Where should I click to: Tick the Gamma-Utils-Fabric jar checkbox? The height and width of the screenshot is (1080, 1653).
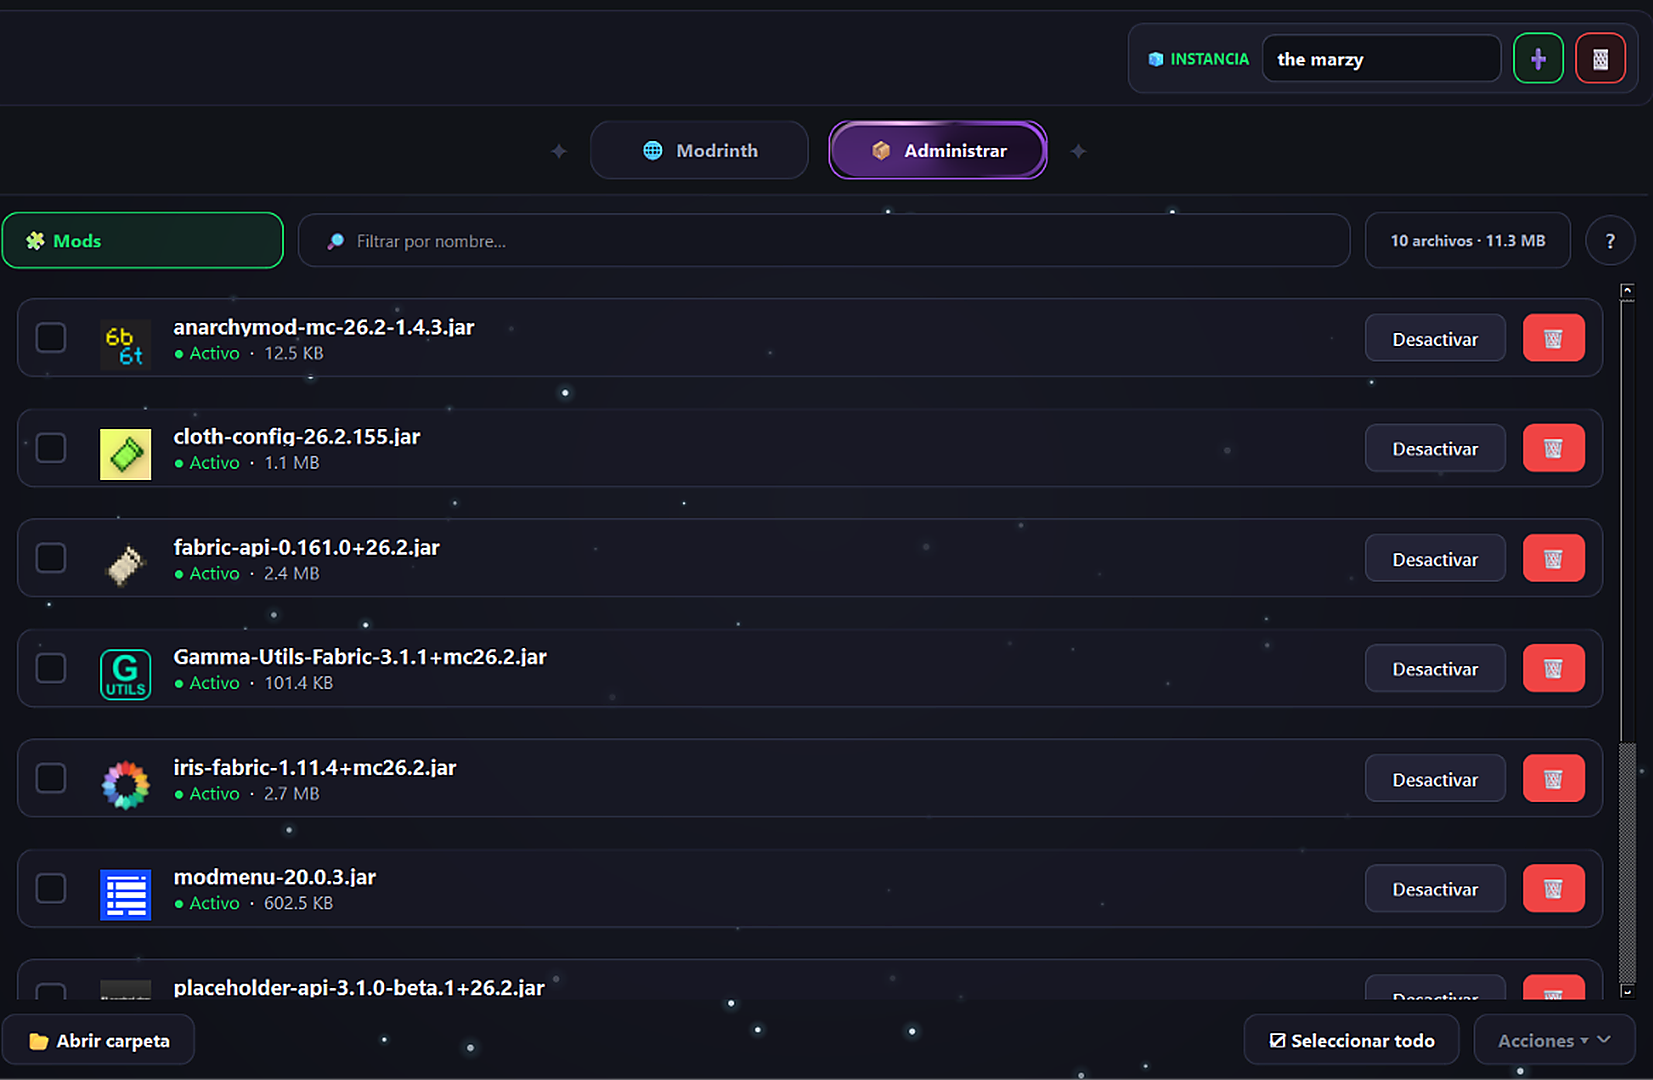(51, 667)
